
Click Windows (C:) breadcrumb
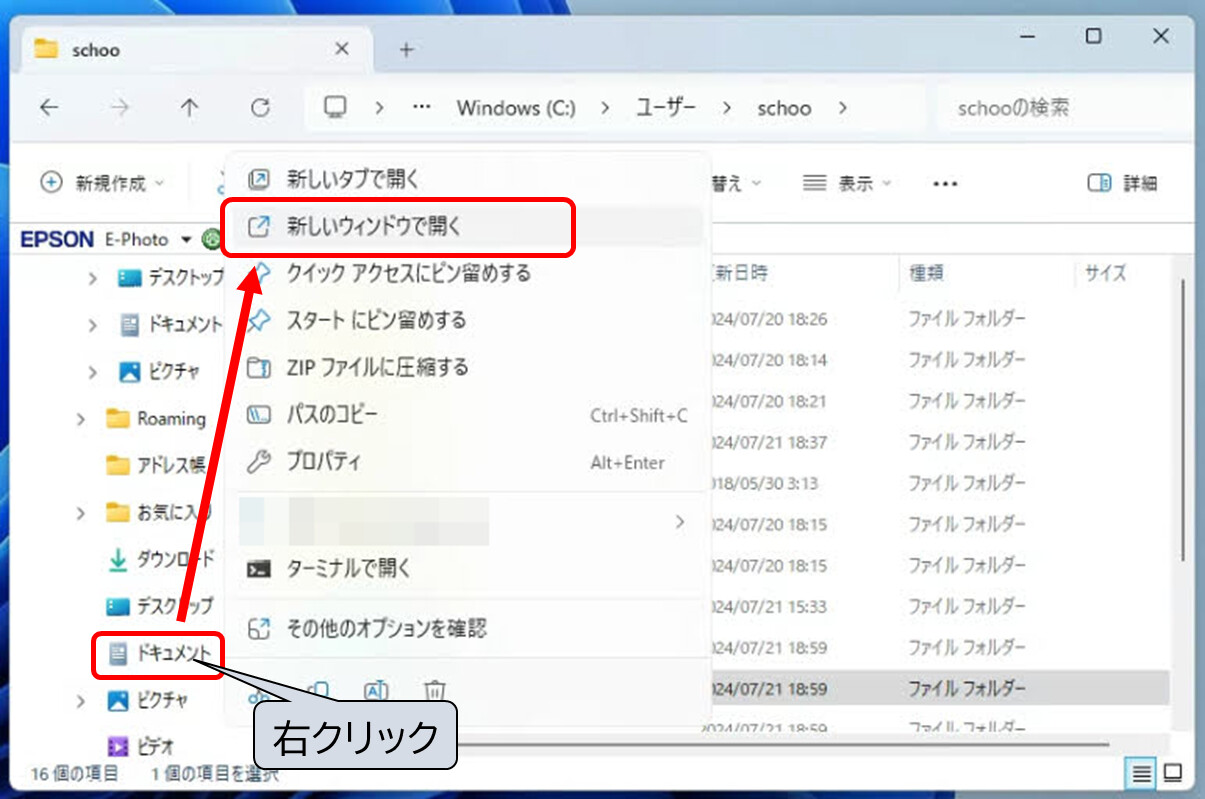(516, 108)
